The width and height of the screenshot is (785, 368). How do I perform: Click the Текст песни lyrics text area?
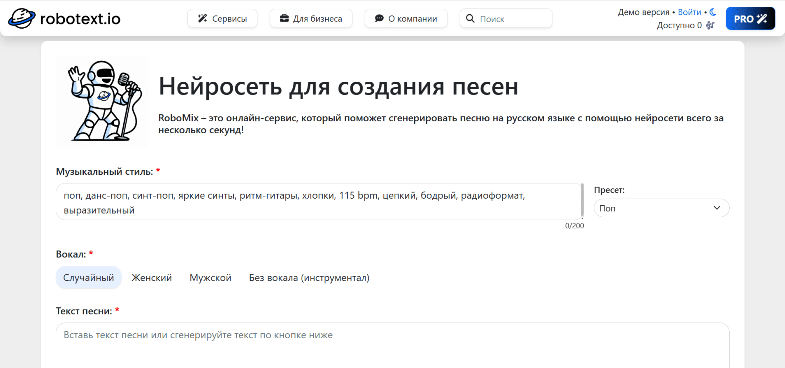pos(392,345)
